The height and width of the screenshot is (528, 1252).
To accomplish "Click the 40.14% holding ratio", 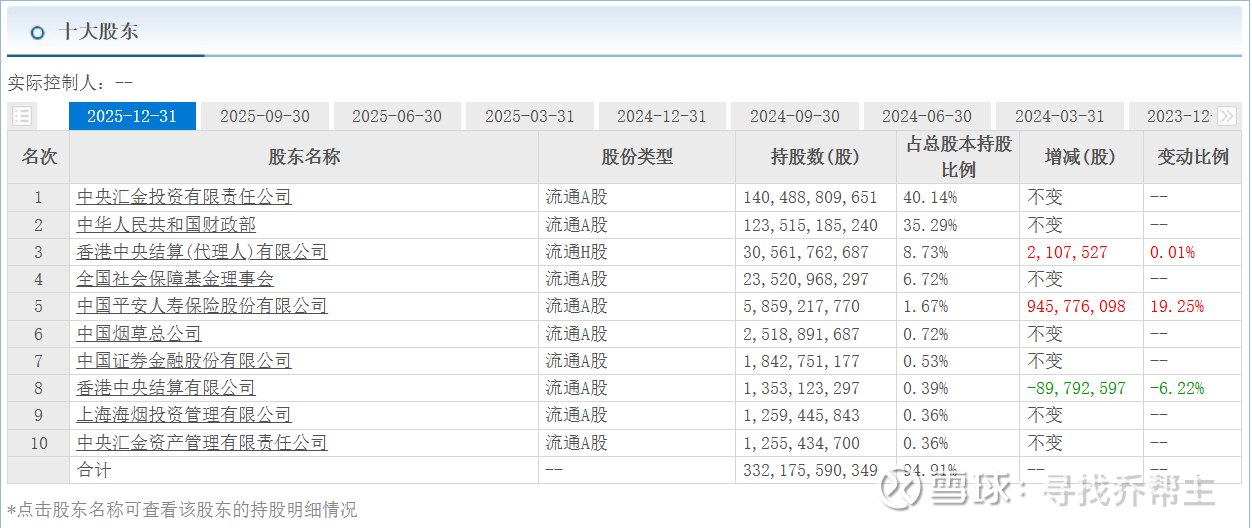I will coord(930,198).
